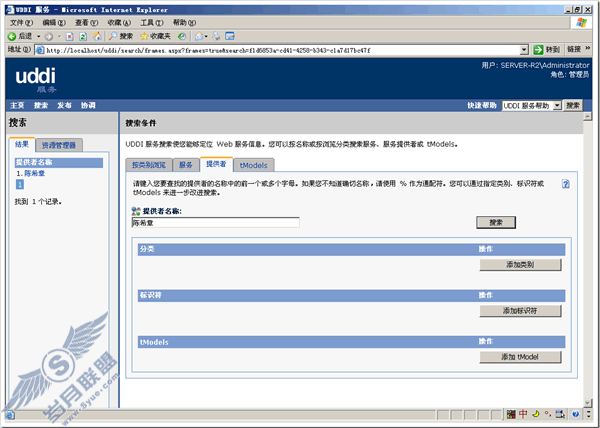Open the 工具 menu
Screen dimensions: 600x428
(x=152, y=23)
